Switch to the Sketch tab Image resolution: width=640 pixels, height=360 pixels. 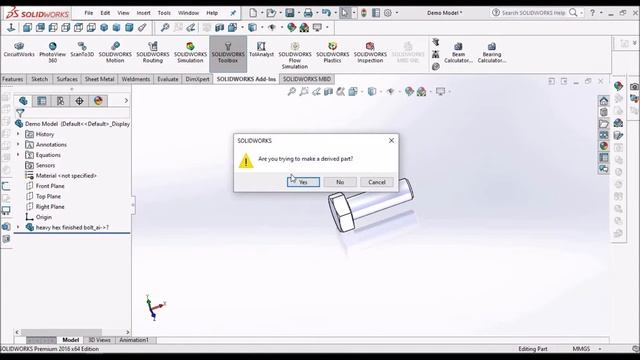[40, 79]
